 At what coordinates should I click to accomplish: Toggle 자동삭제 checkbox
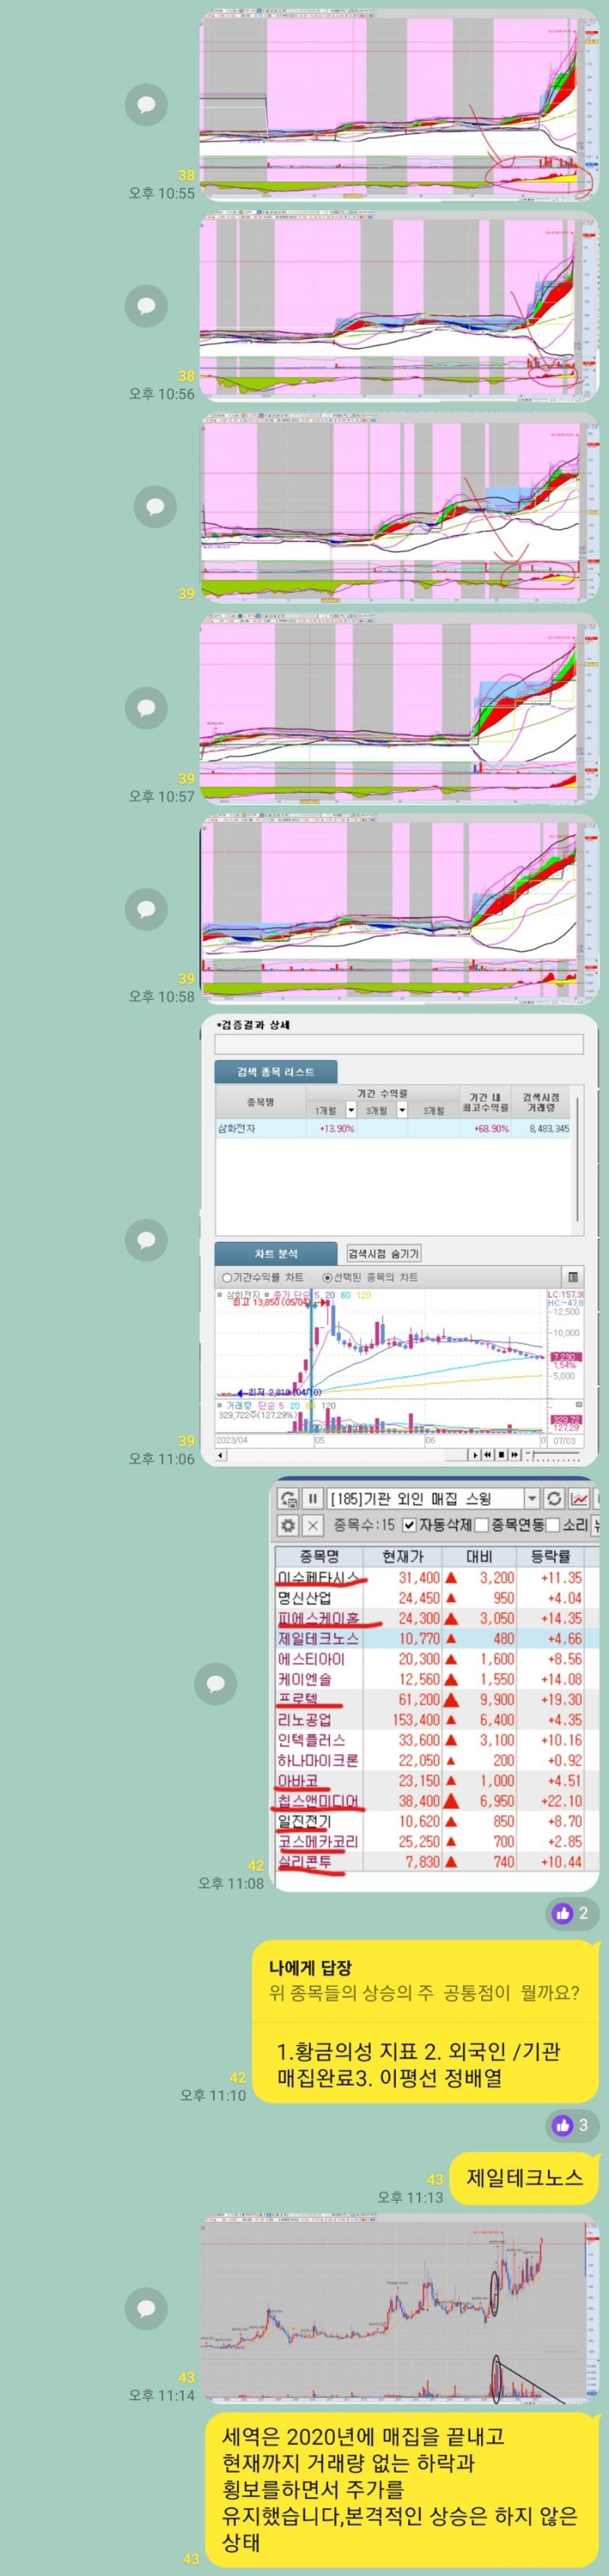[x=409, y=1525]
